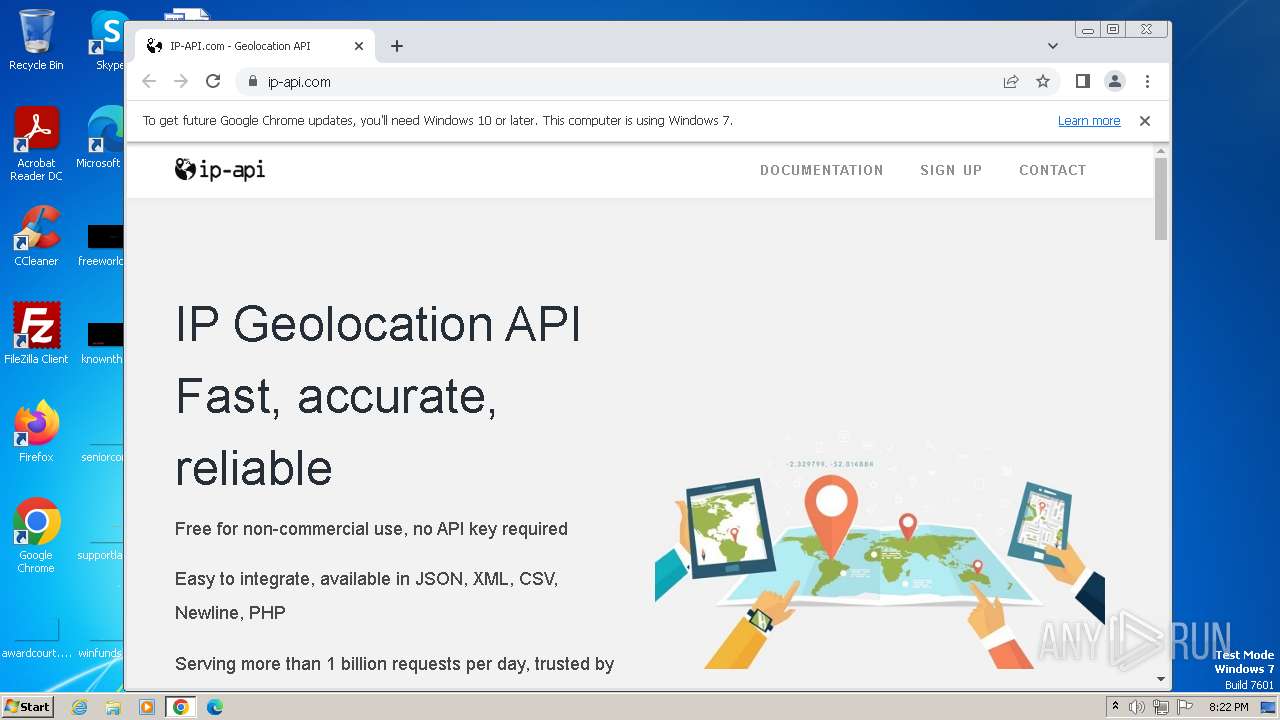Click the scrollbar down arrow
The image size is (1280, 720).
[1161, 679]
